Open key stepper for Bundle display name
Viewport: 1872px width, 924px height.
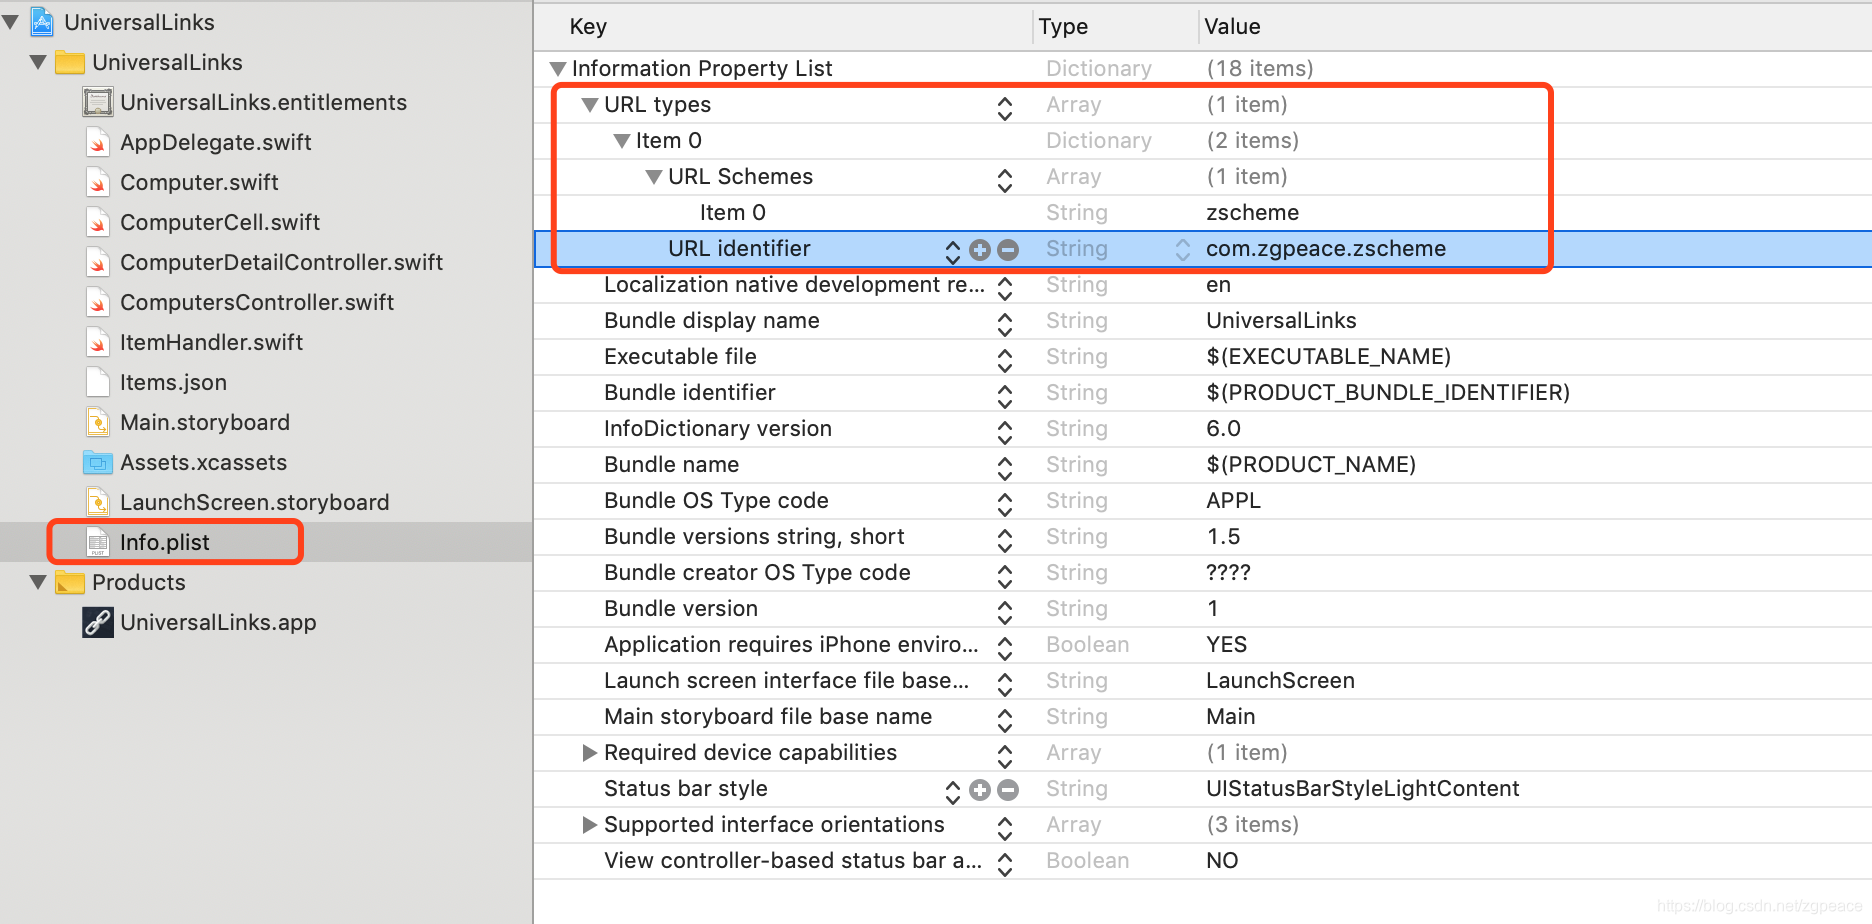click(1005, 324)
